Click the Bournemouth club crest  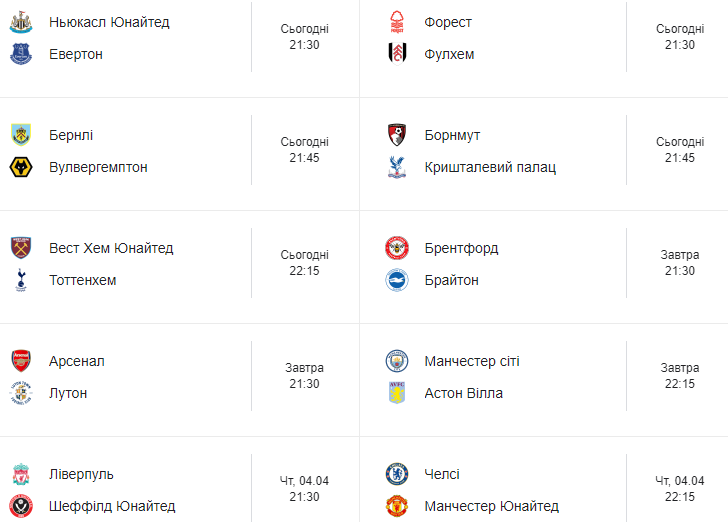[396, 135]
